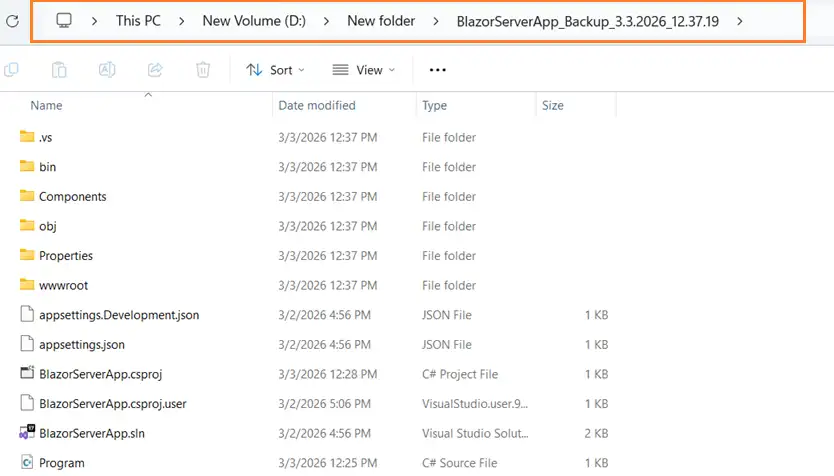The width and height of the screenshot is (834, 476).
Task: Click the C# Project File type cell
Action: click(x=460, y=374)
